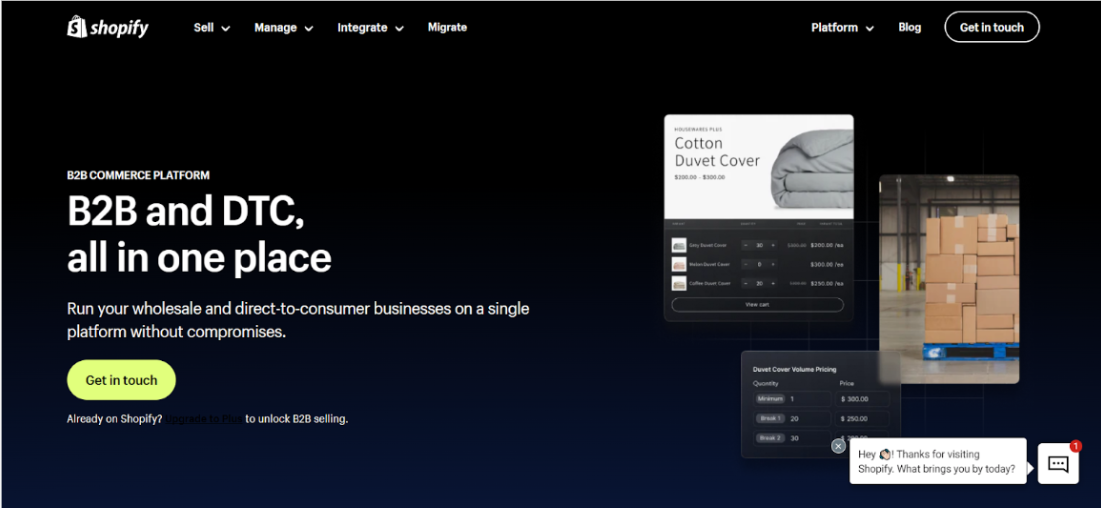Screen dimensions: 1101x508
Task: Increase Melon Duvet Cover quantity
Action: click(x=773, y=264)
